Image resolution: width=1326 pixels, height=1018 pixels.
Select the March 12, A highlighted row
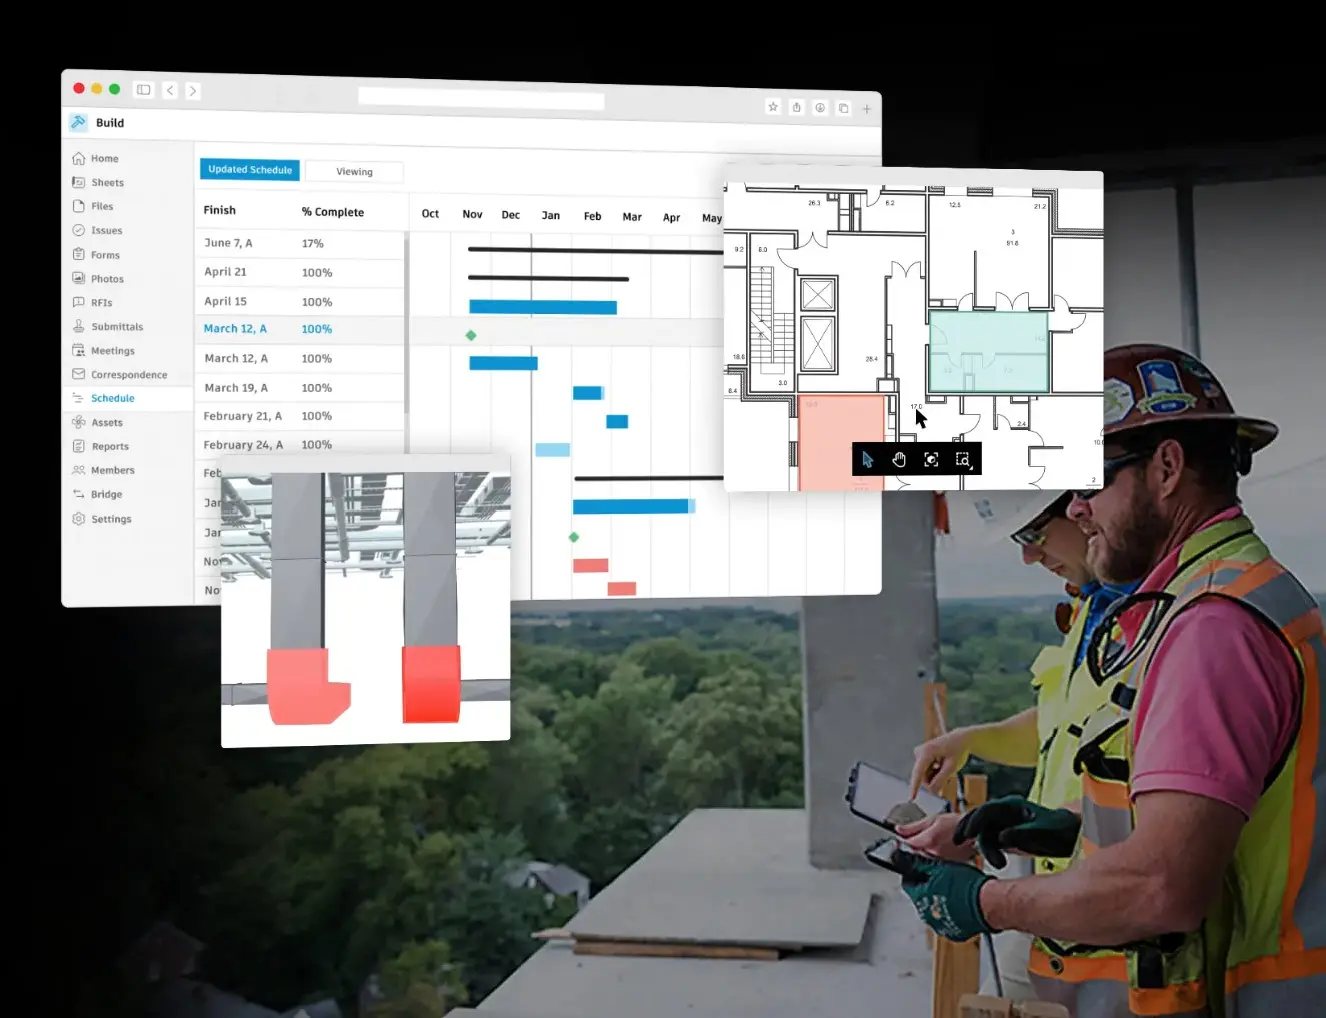(x=300, y=329)
